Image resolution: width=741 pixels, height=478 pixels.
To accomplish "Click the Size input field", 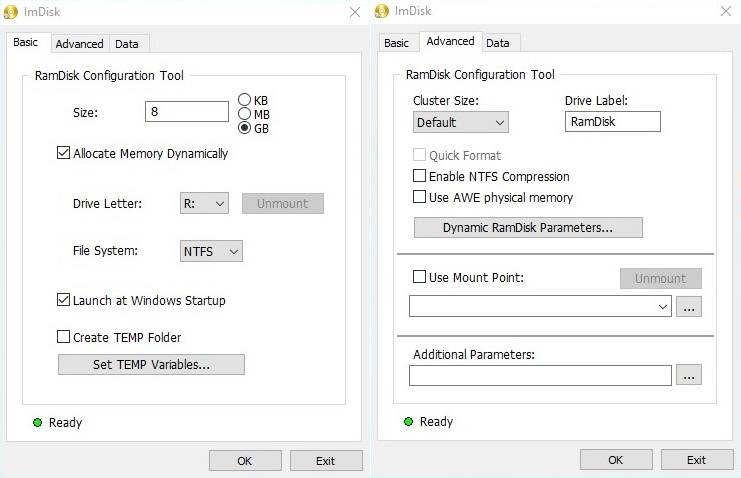I will click(x=187, y=112).
